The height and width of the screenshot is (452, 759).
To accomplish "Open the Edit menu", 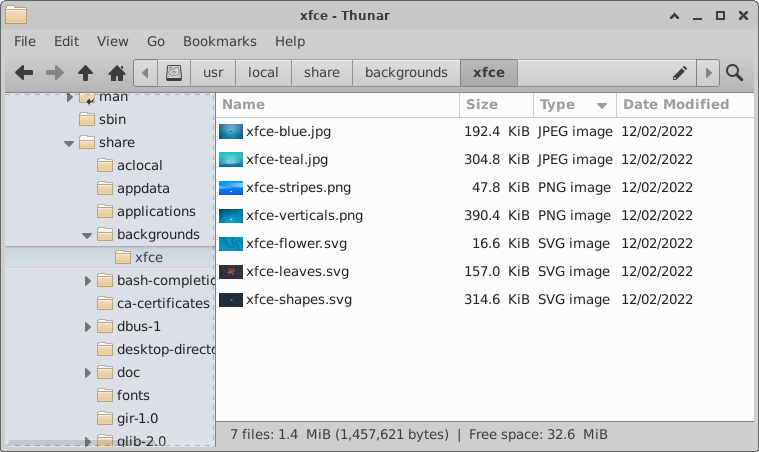I will [66, 42].
